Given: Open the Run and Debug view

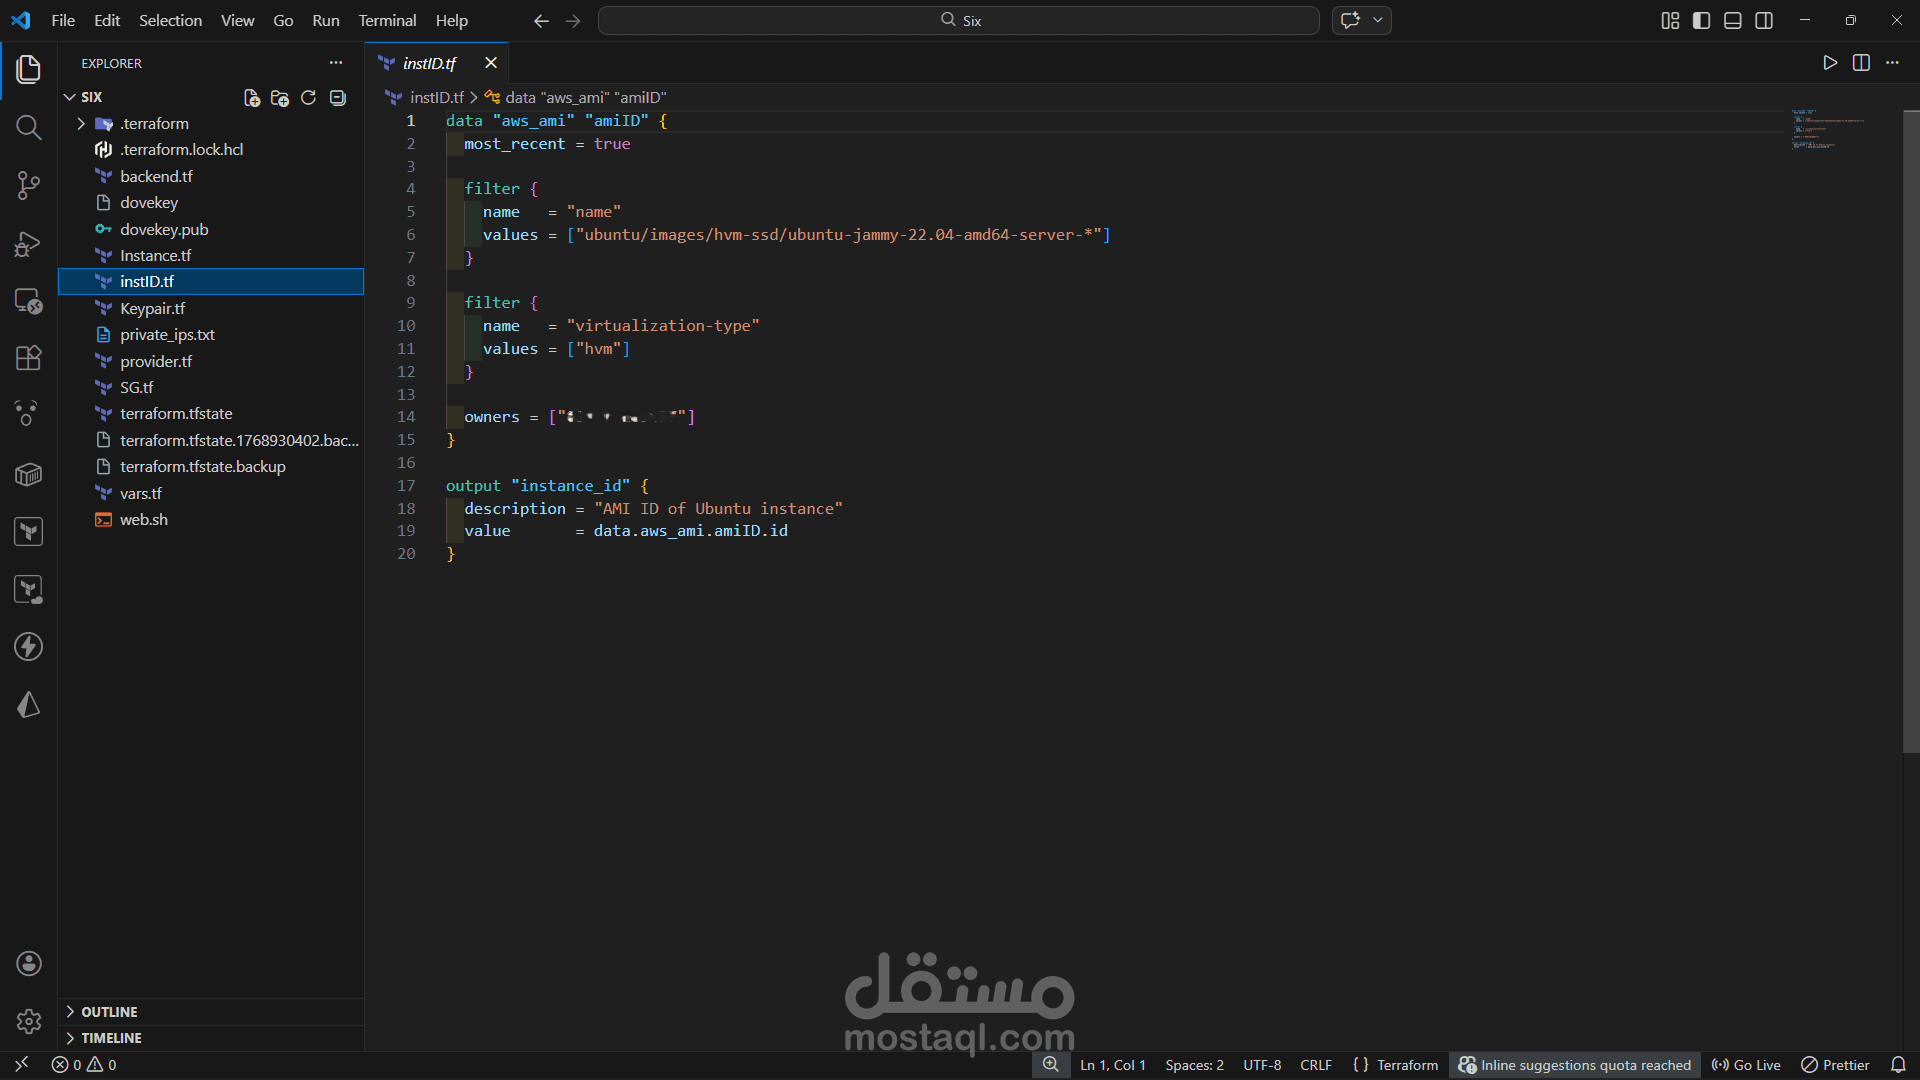Looking at the screenshot, I should pos(28,244).
